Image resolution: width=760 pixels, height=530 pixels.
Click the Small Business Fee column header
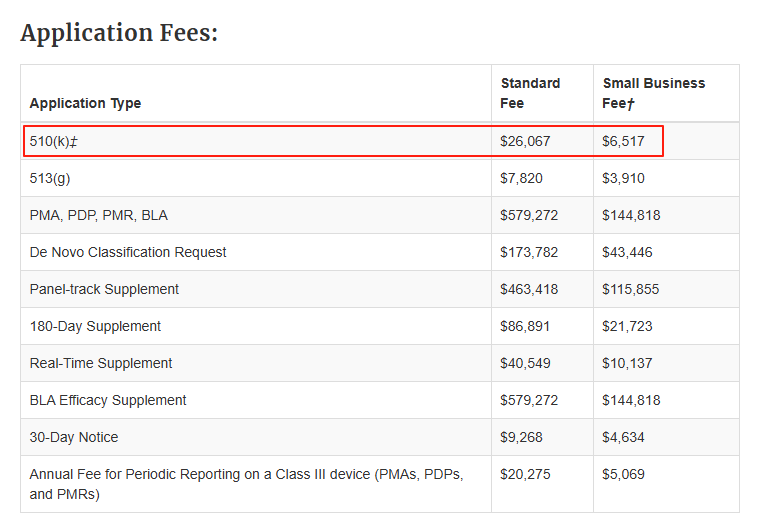(x=653, y=93)
